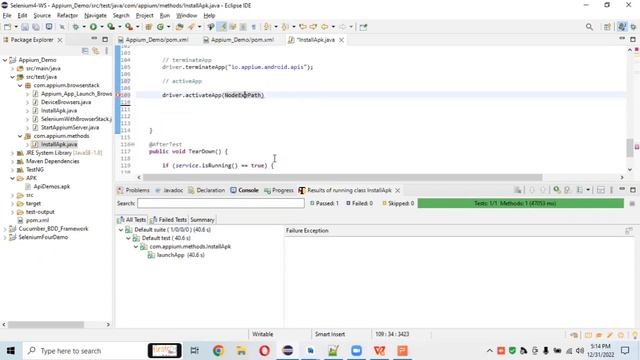This screenshot has height=360, width=640.
Task: Click the Debug bug icon in toolbar
Action: 76,27
